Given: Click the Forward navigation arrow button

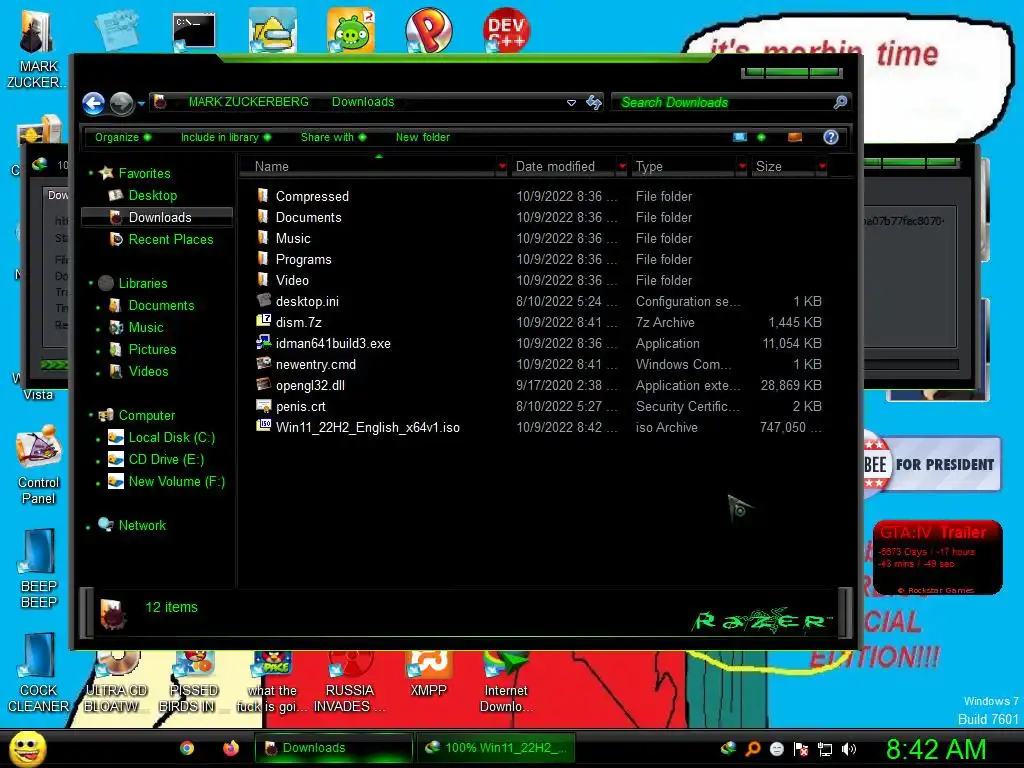Looking at the screenshot, I should pos(121,103).
